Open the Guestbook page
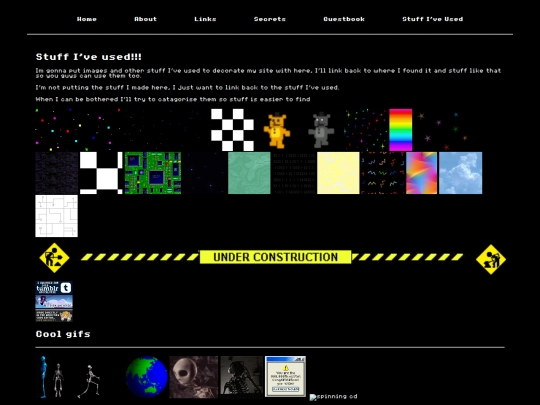The height and width of the screenshot is (405, 540). point(344,19)
